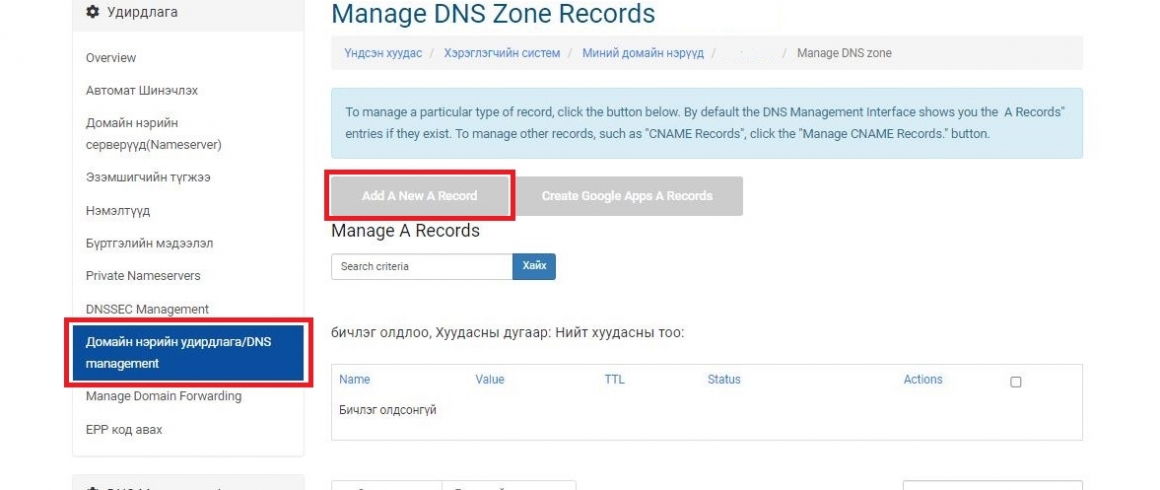Click the Value column header
Image resolution: width=1160 pixels, height=490 pixels.
pyautogui.click(x=490, y=379)
